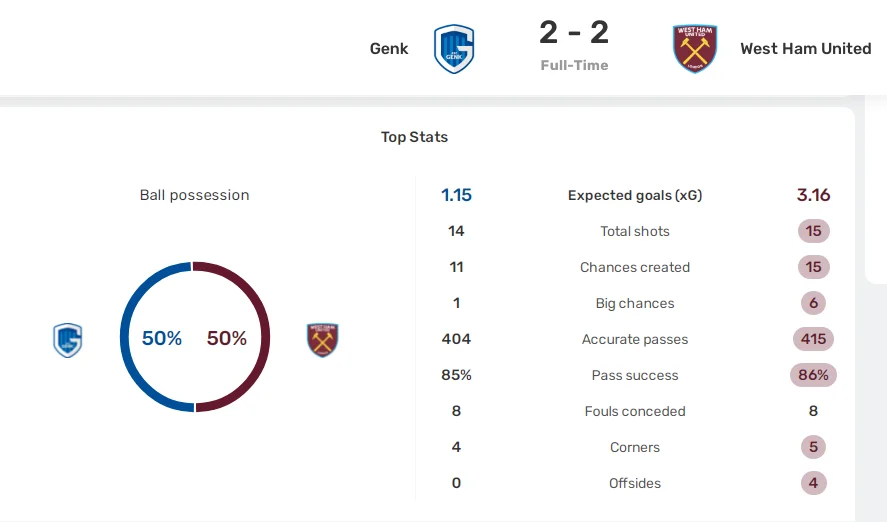Click the Offsides stat label

tap(635, 483)
